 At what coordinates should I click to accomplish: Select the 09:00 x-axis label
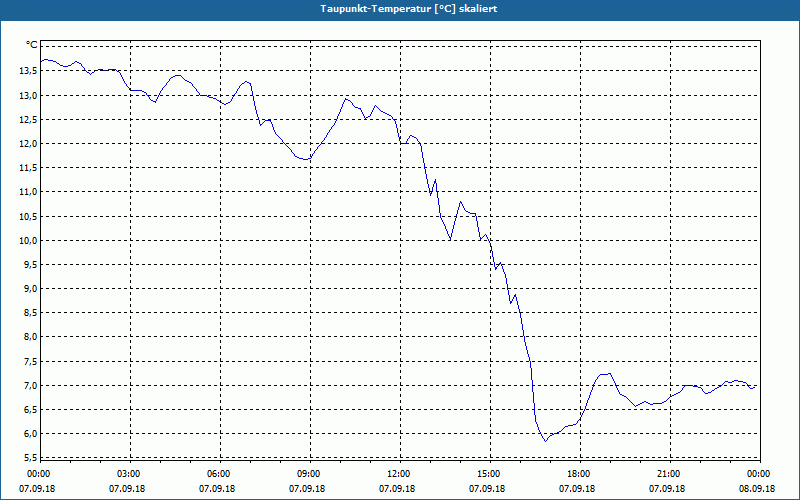307,474
